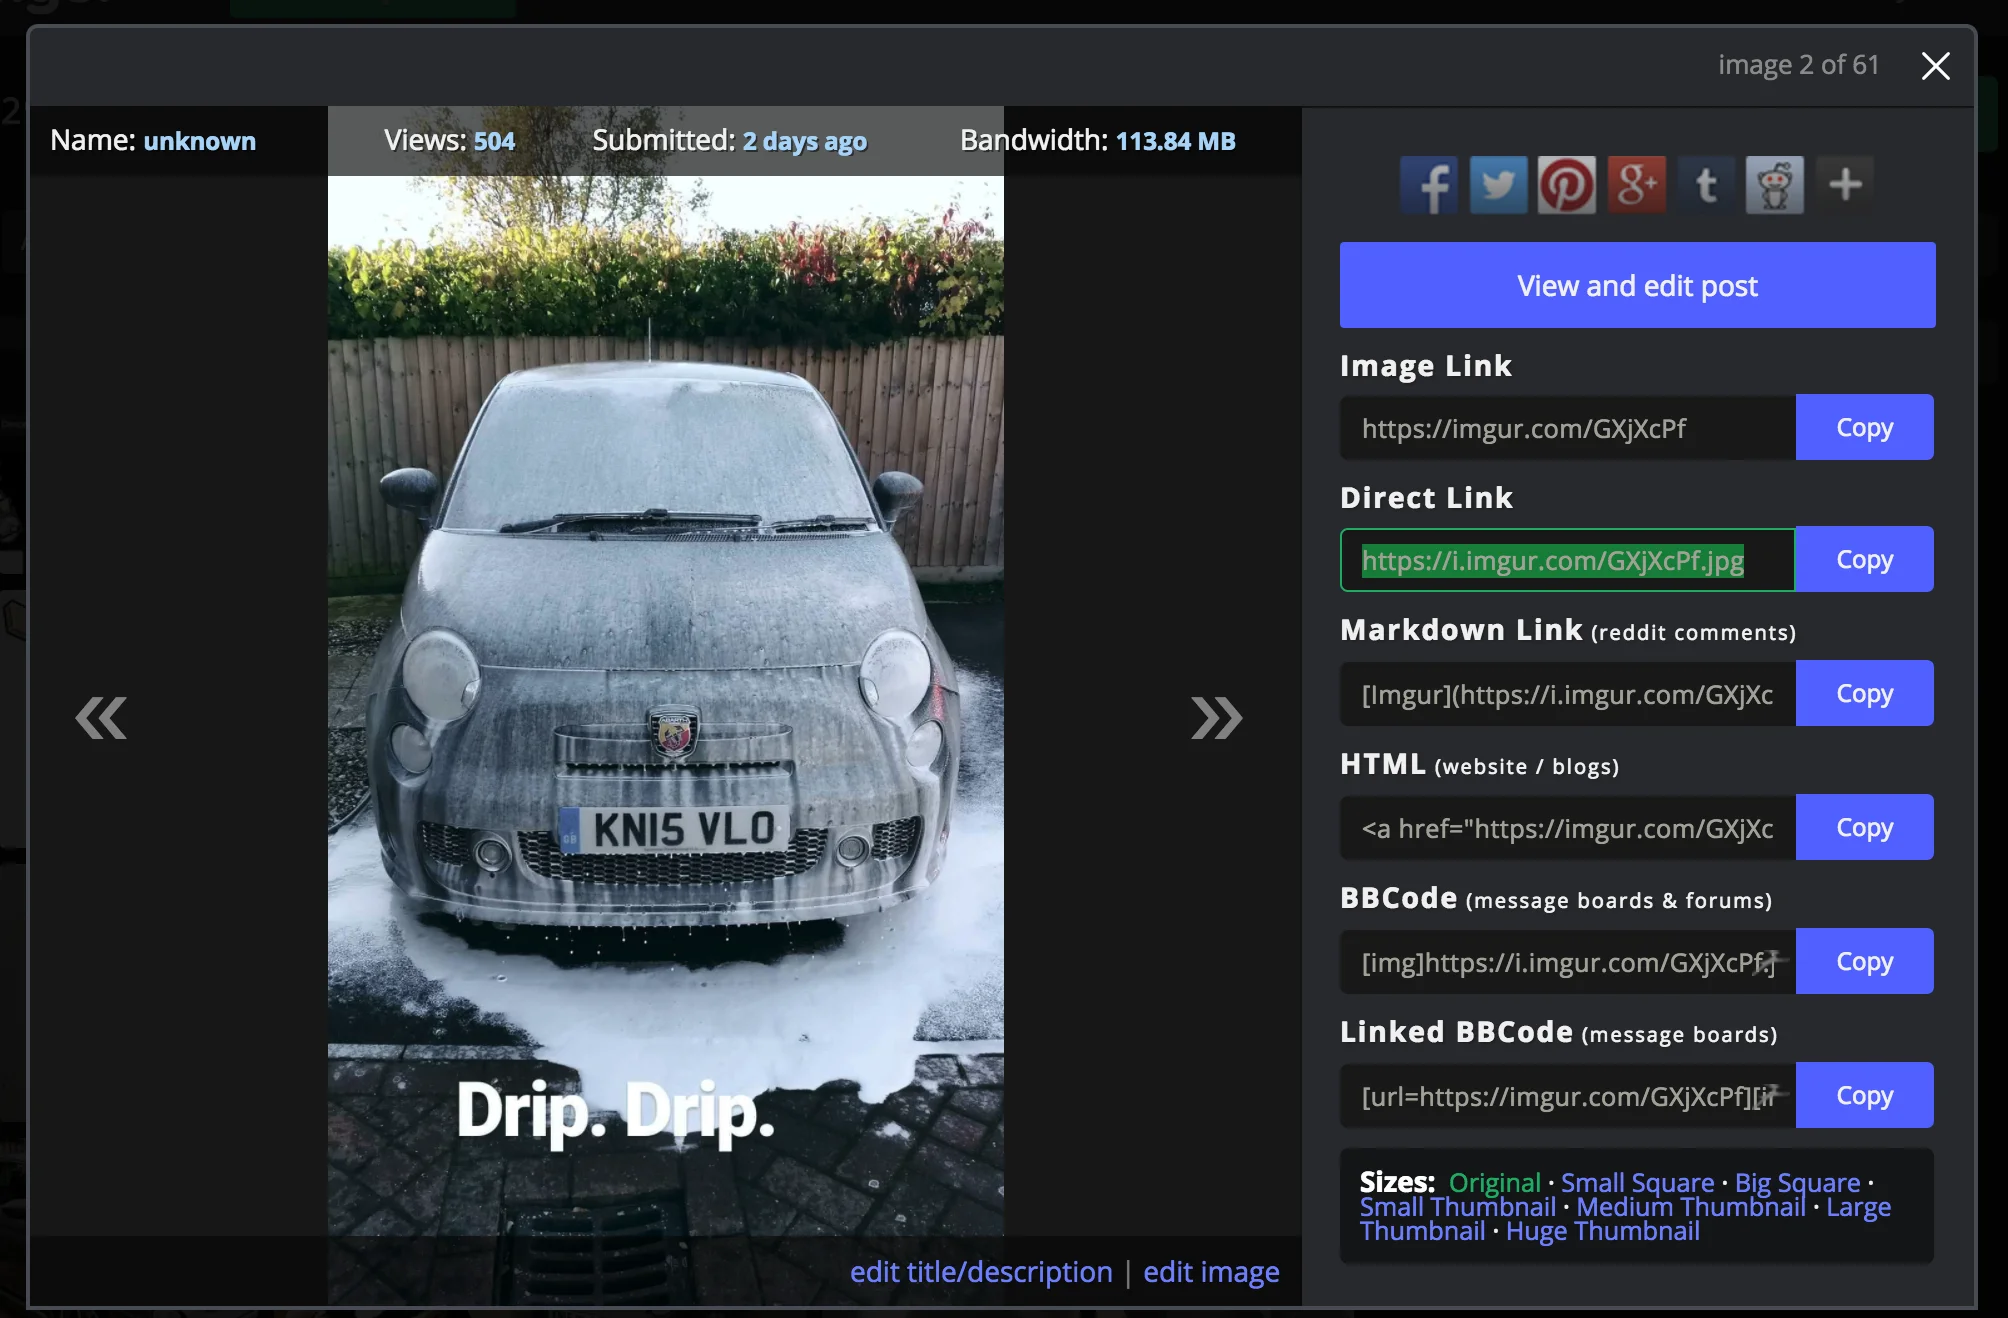The width and height of the screenshot is (2008, 1318).
Task: Choose Small Thumbnail size link
Action: point(1457,1207)
